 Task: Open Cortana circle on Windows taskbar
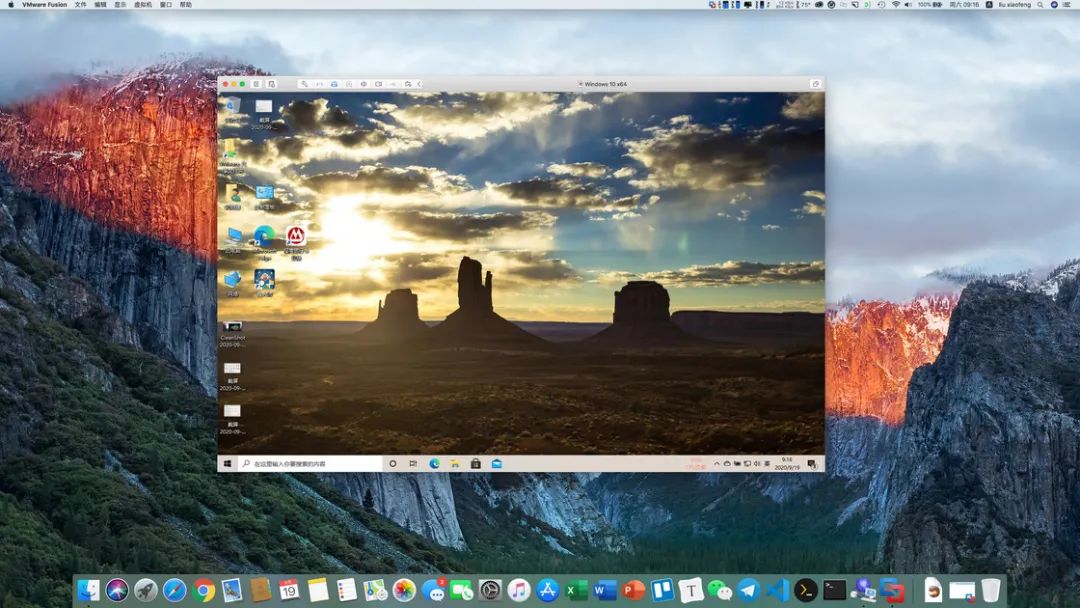tap(393, 464)
